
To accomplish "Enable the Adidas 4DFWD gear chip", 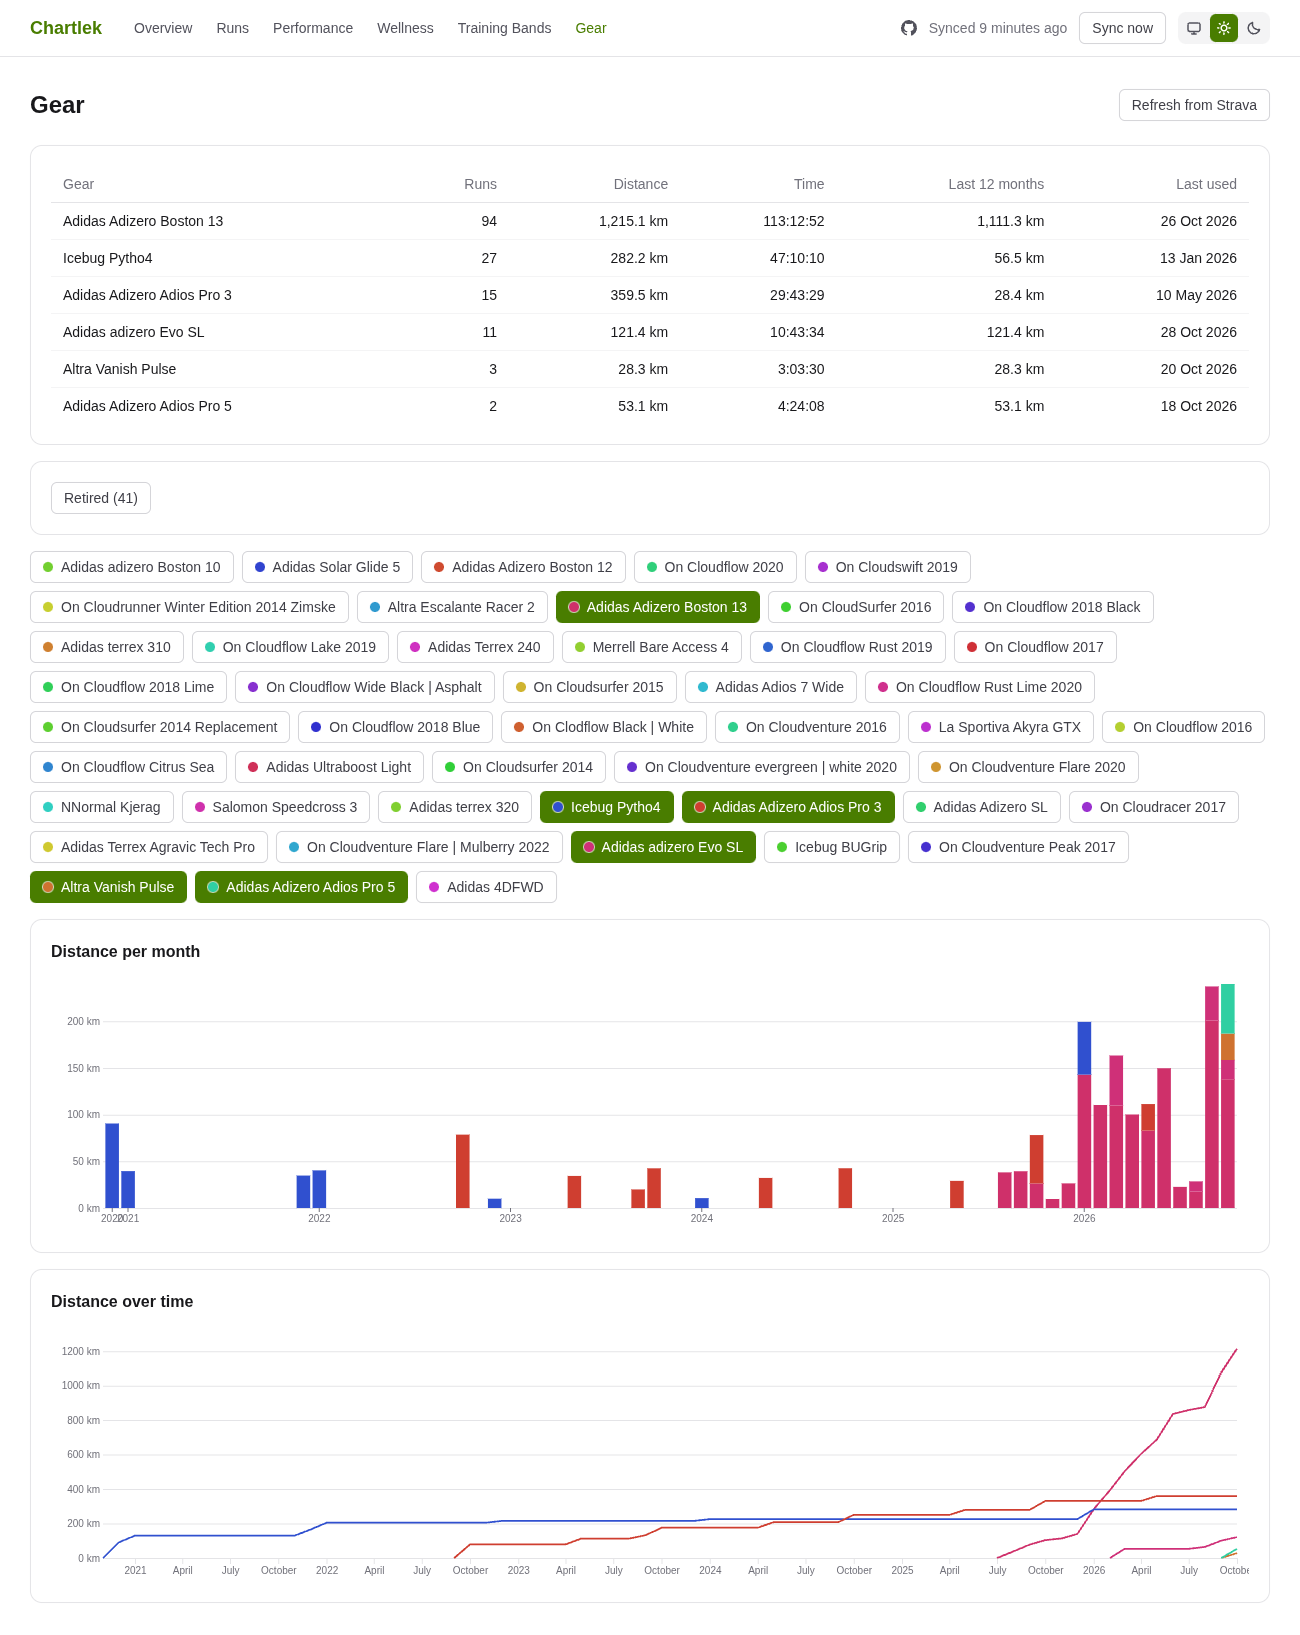I will 486,887.
